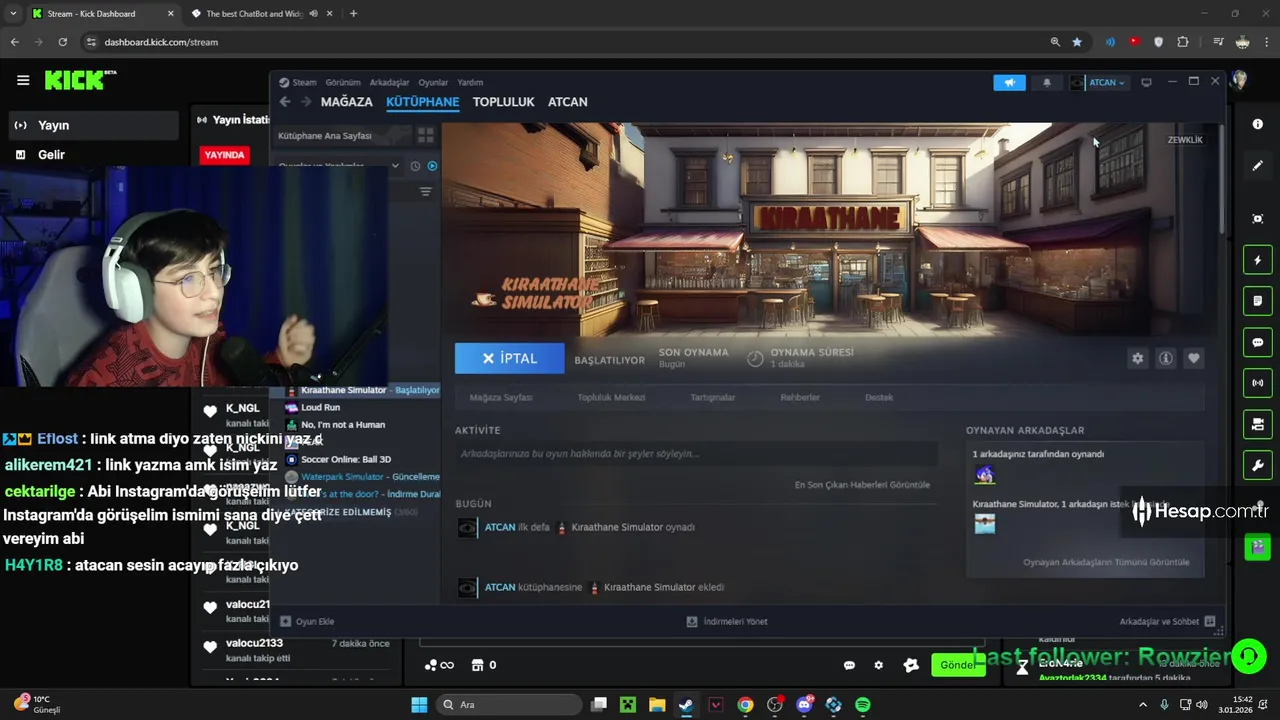
Task: Open Rehberler link
Action: (800, 397)
